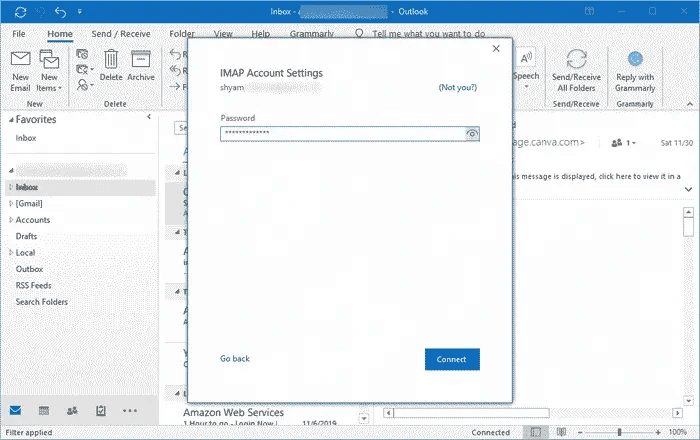700x440 pixels.
Task: Open the Folder tab
Action: [182, 34]
